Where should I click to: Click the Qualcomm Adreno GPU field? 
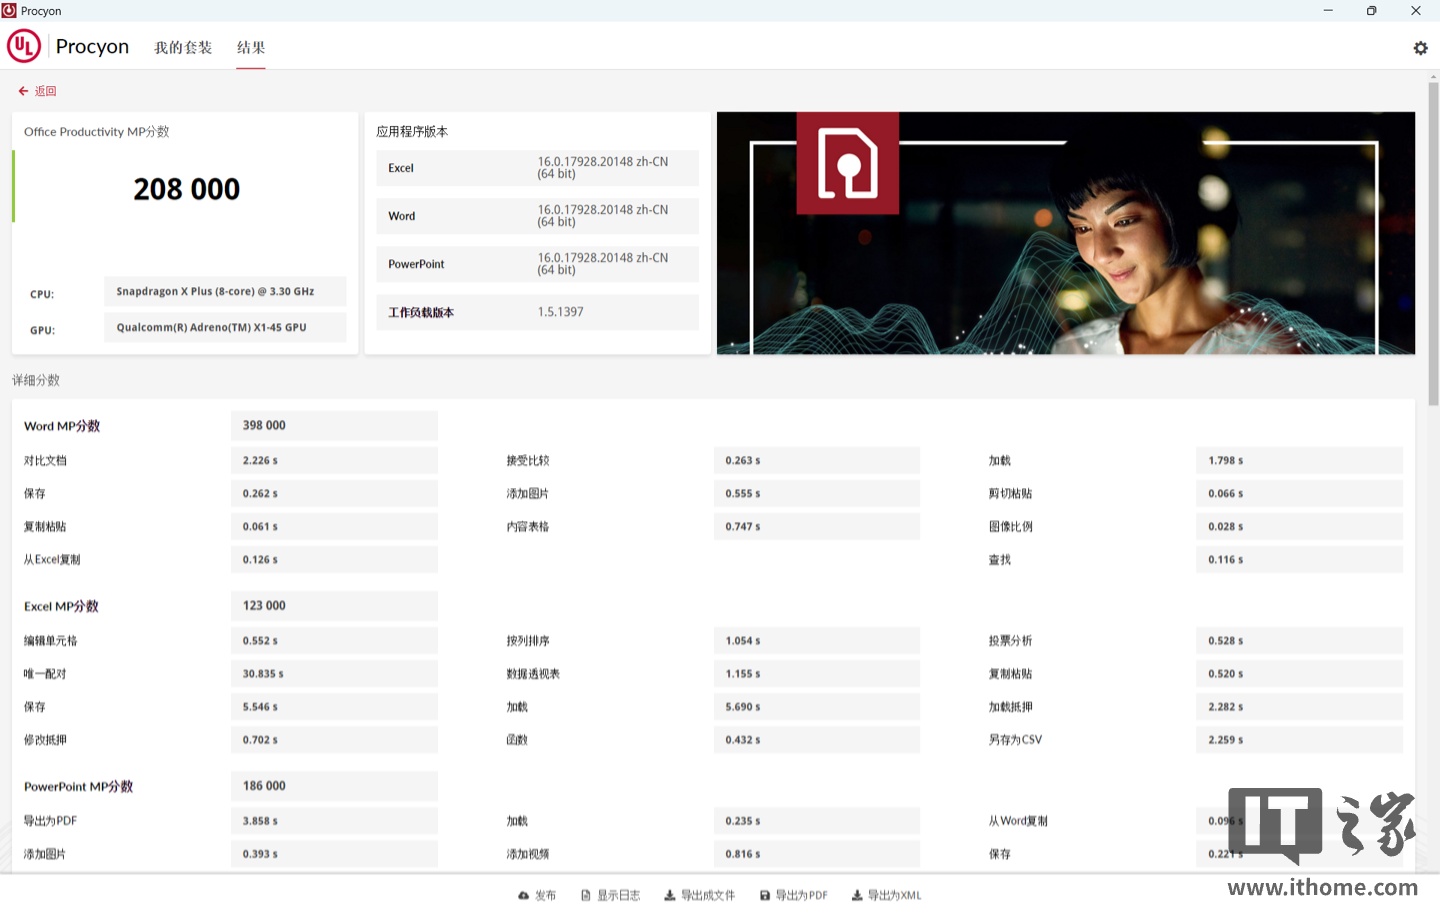click(225, 328)
